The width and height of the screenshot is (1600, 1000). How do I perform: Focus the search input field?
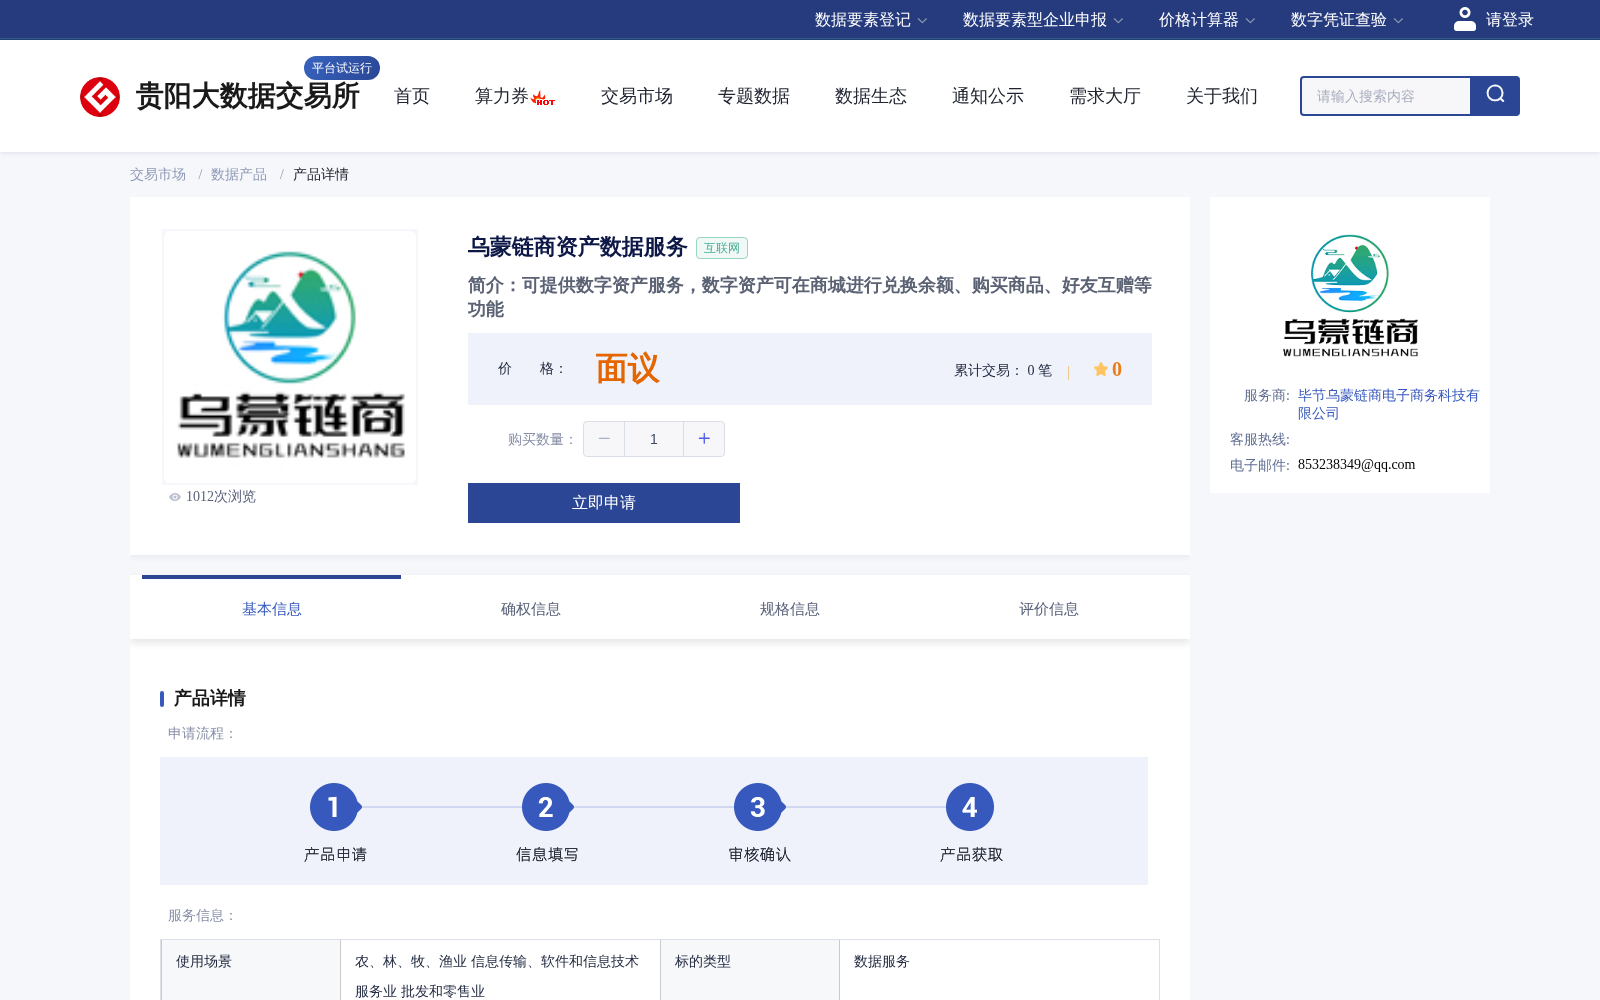(x=1386, y=96)
